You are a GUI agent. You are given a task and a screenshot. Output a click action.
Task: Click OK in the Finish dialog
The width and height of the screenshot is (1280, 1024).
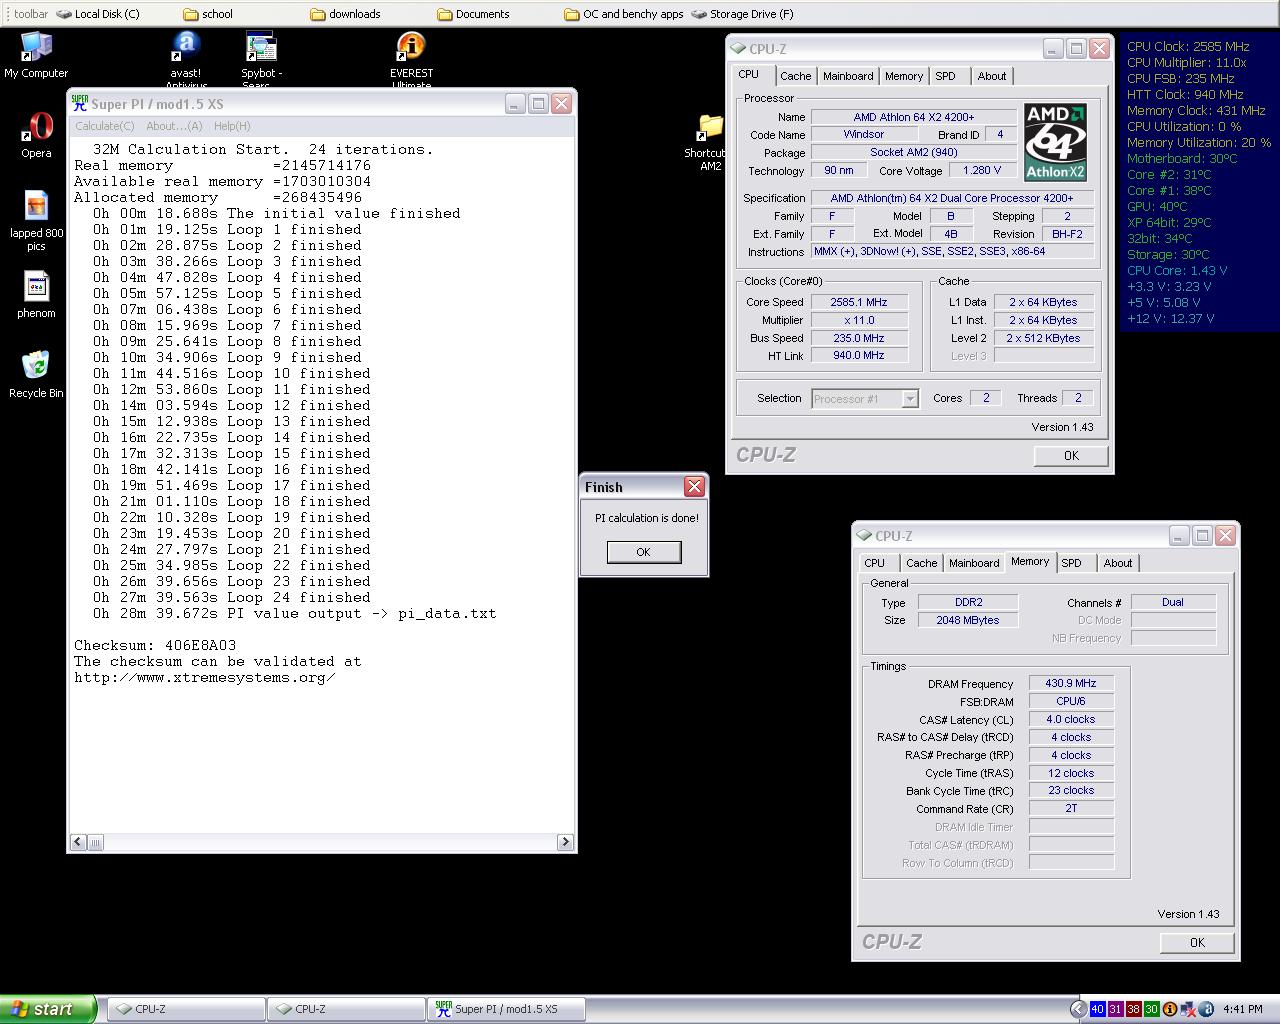[644, 552]
